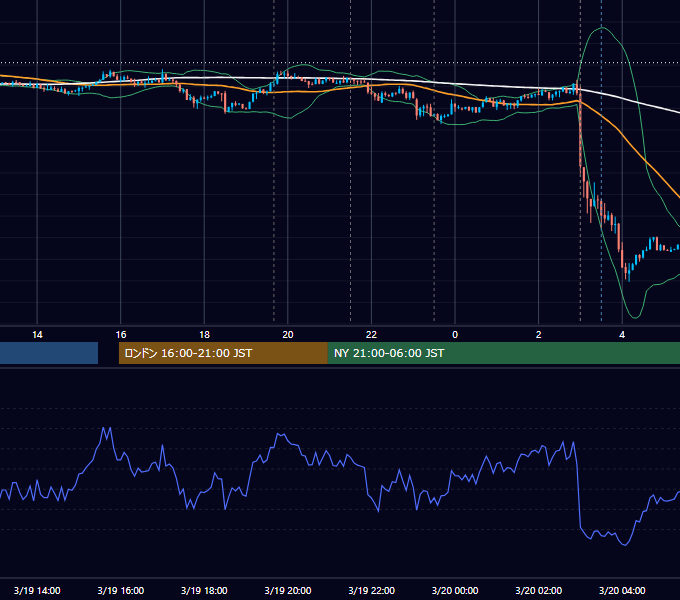Click the 14 hour axis label
This screenshot has width=680, height=600.
tap(37, 335)
